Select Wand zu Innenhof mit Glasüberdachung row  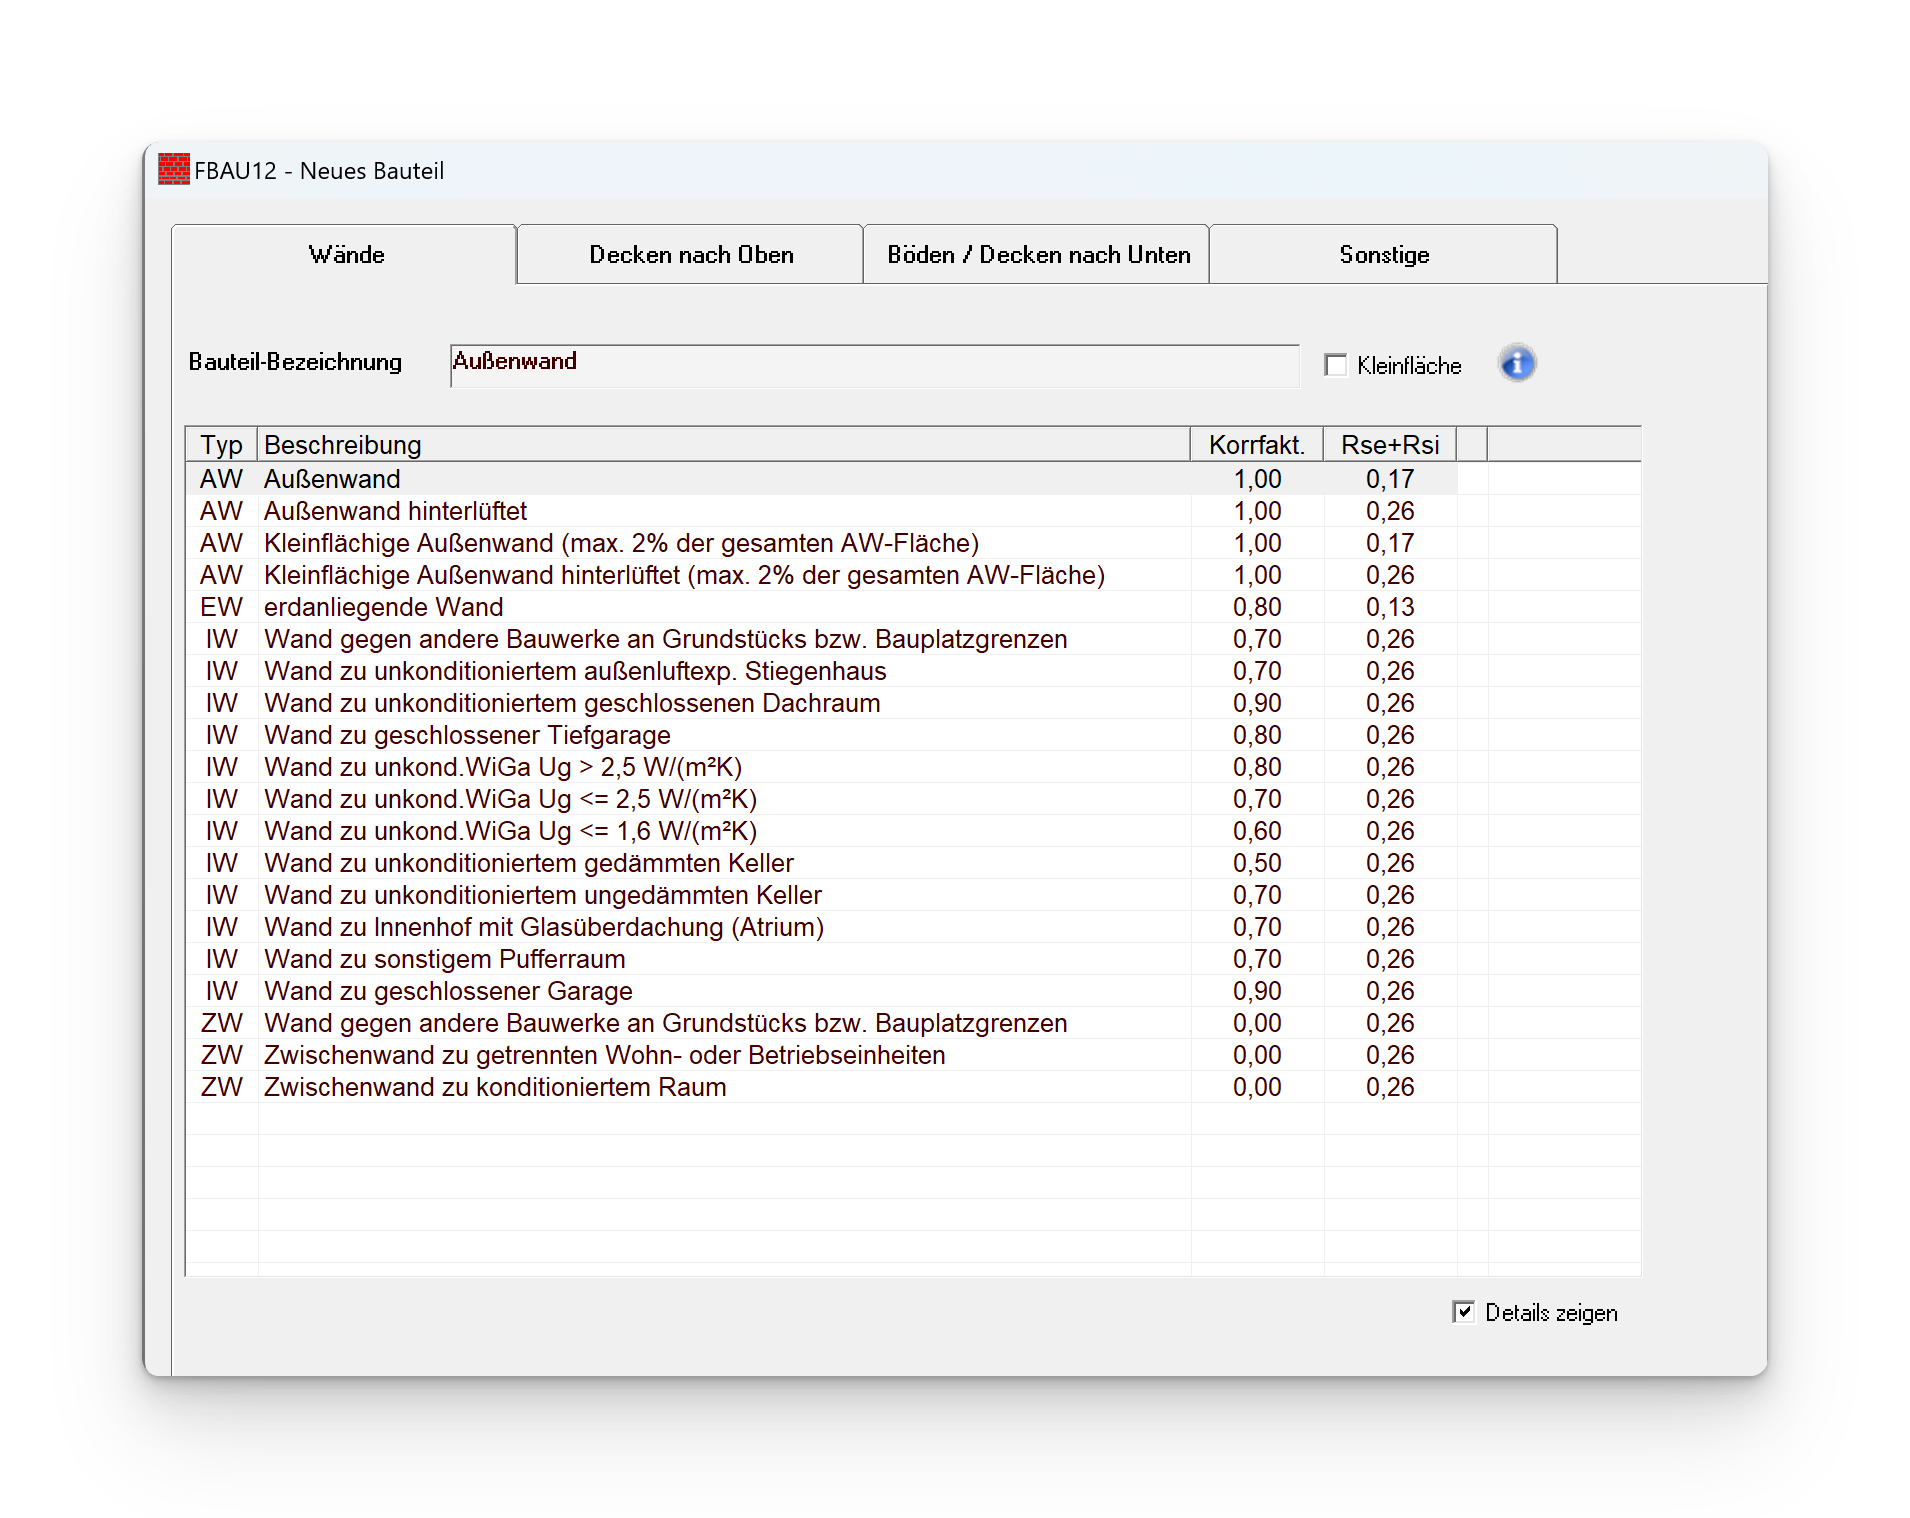click(543, 927)
